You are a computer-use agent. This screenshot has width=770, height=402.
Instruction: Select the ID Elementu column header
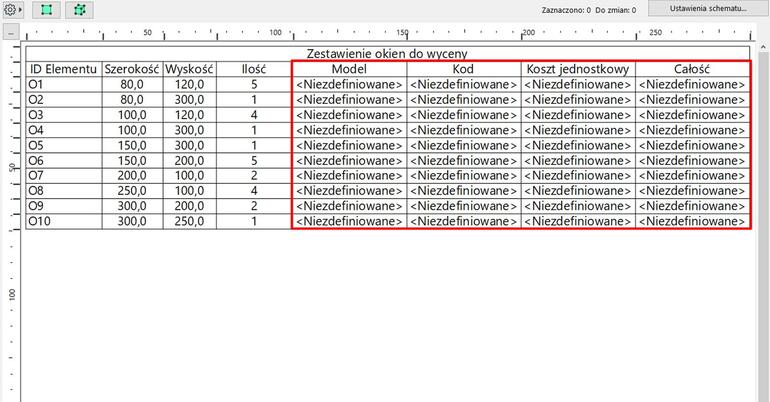[x=63, y=69]
